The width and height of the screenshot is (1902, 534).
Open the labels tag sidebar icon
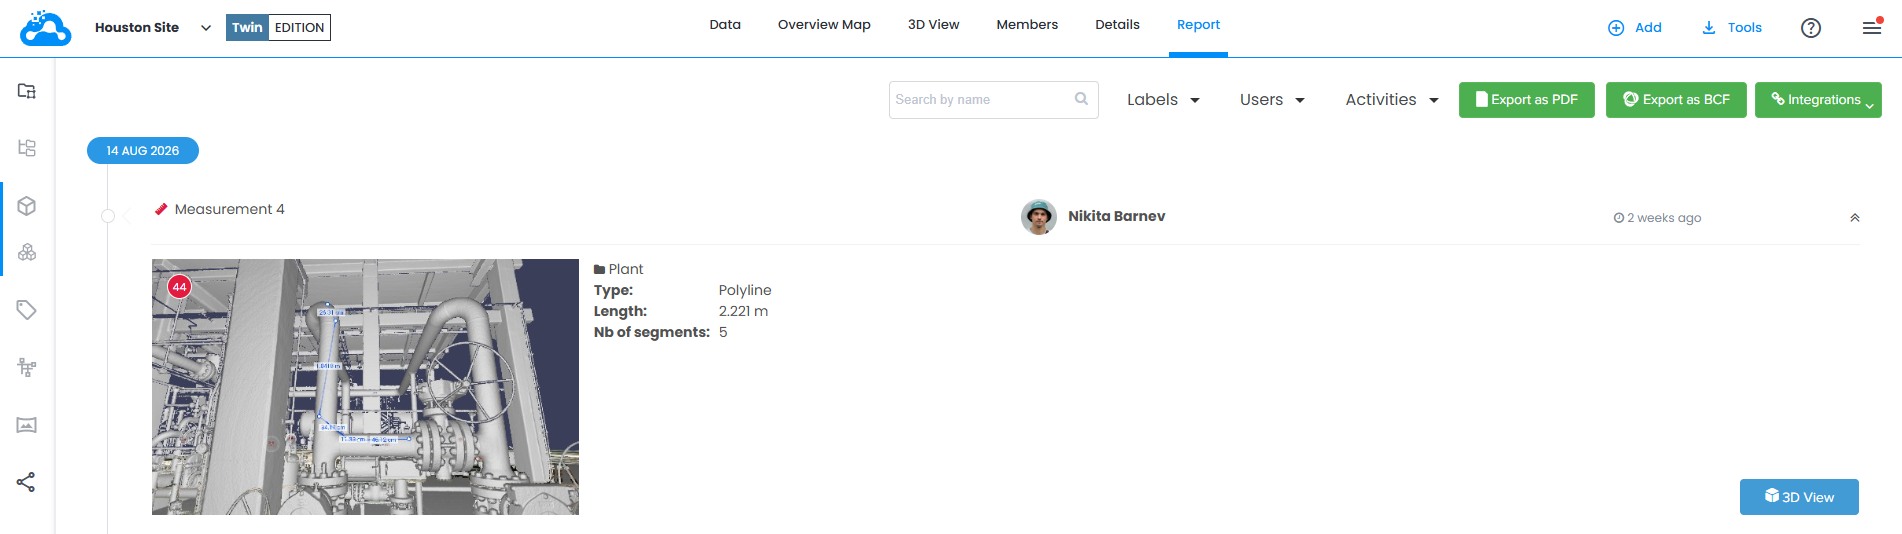coord(27,310)
